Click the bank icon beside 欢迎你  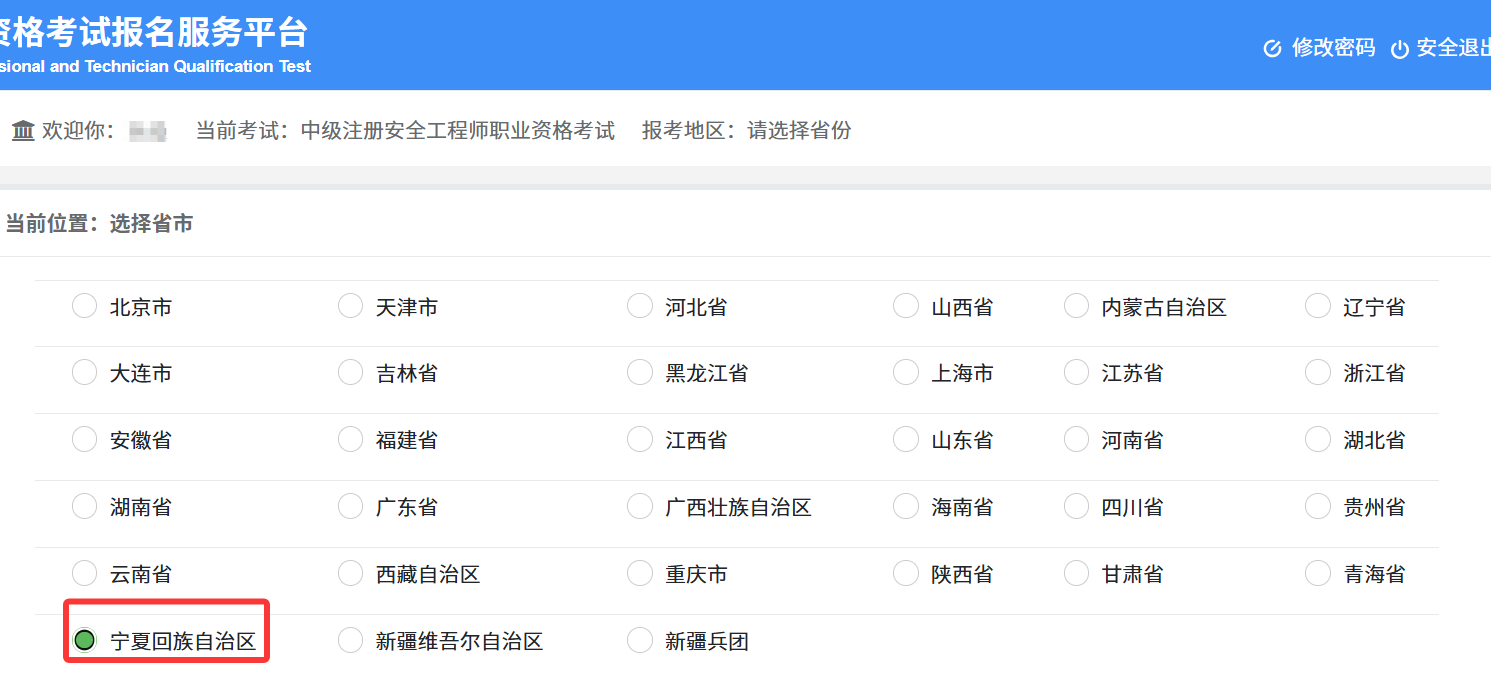click(x=22, y=130)
